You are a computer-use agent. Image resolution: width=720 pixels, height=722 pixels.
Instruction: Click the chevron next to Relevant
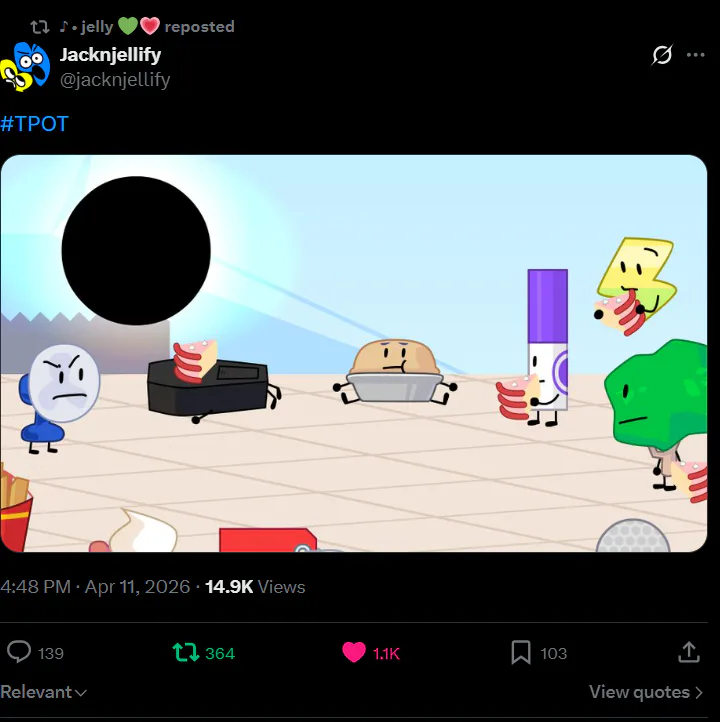(81, 693)
